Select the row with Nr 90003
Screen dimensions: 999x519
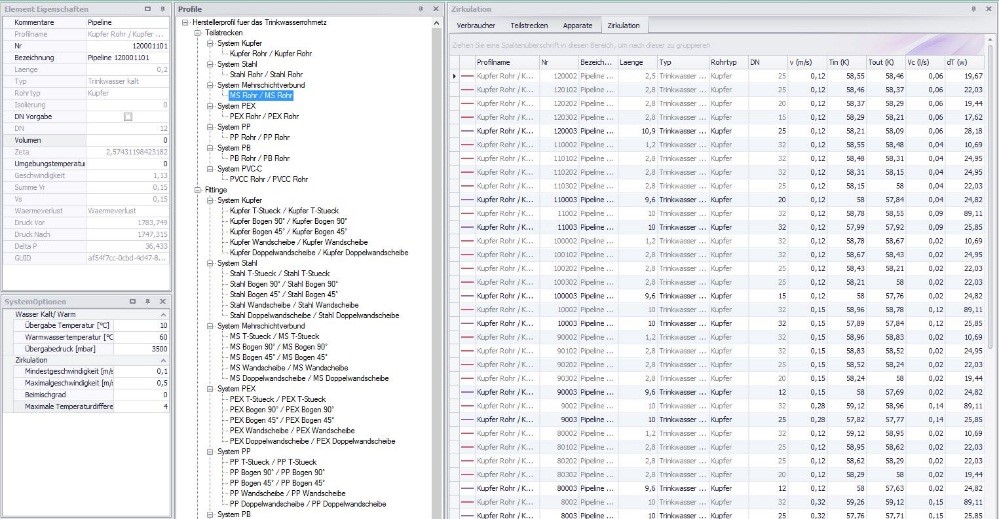point(717,392)
